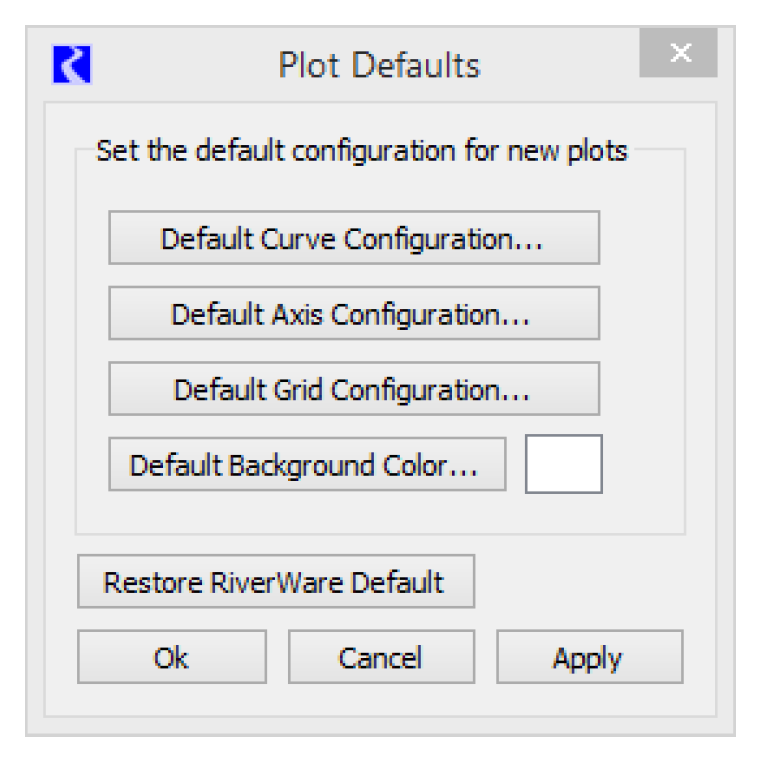The image size is (761, 761).
Task: Close the Plot Defaults dialog window
Action: (678, 55)
